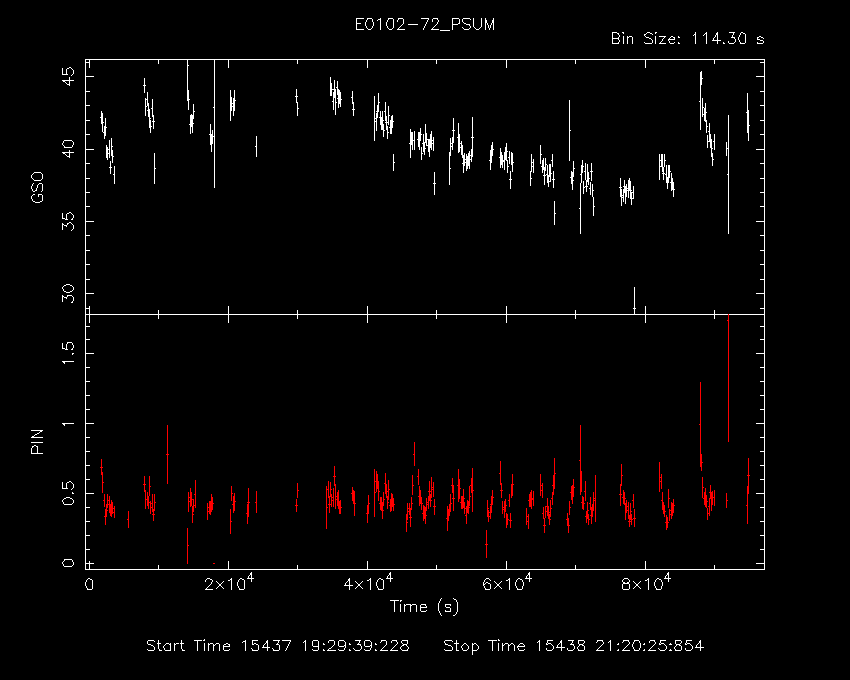Image resolution: width=850 pixels, height=680 pixels.
Task: Click the 8×10^4 time tick label
Action: [x=646, y=583]
